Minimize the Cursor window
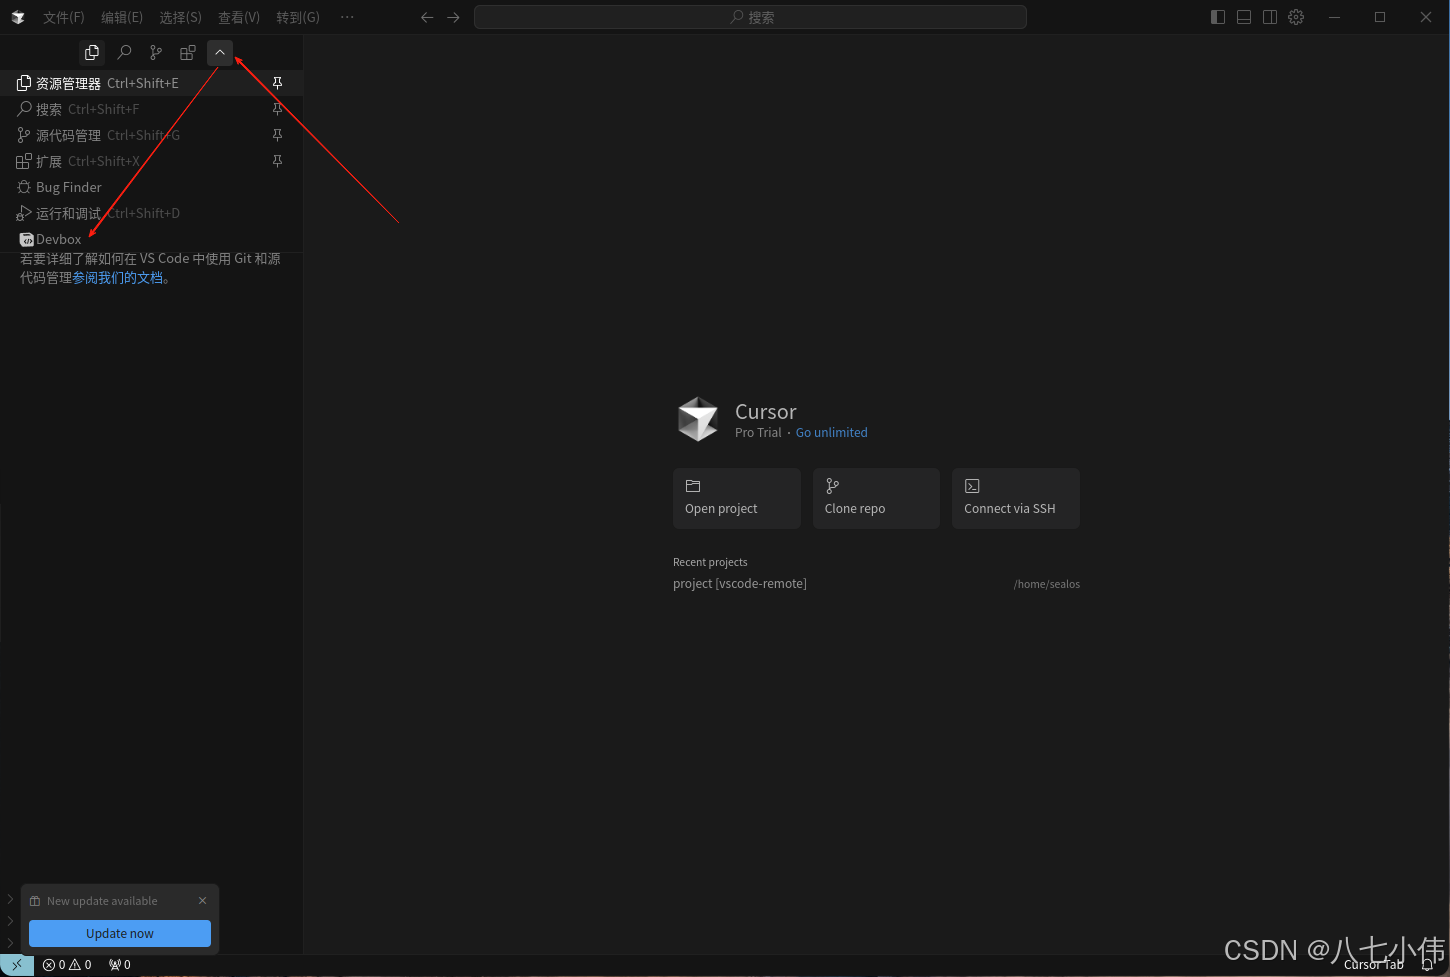The width and height of the screenshot is (1450, 977). click(1334, 17)
